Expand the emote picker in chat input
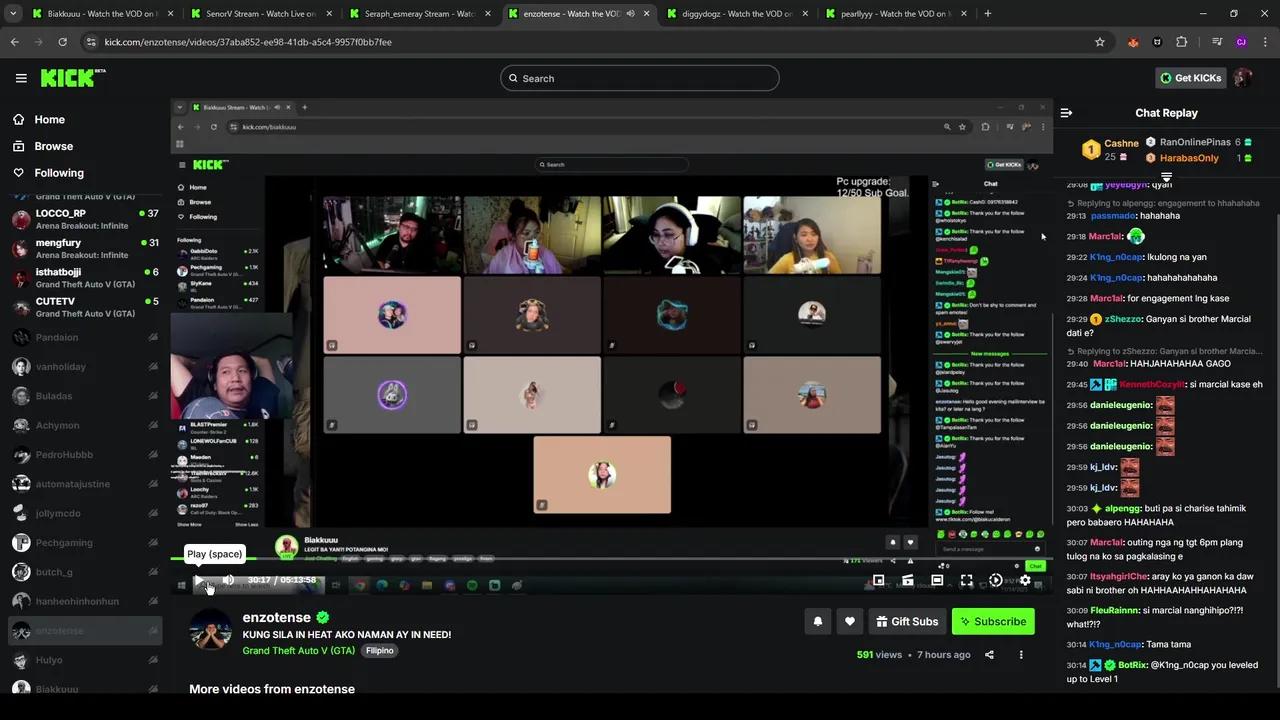 click(x=1036, y=549)
